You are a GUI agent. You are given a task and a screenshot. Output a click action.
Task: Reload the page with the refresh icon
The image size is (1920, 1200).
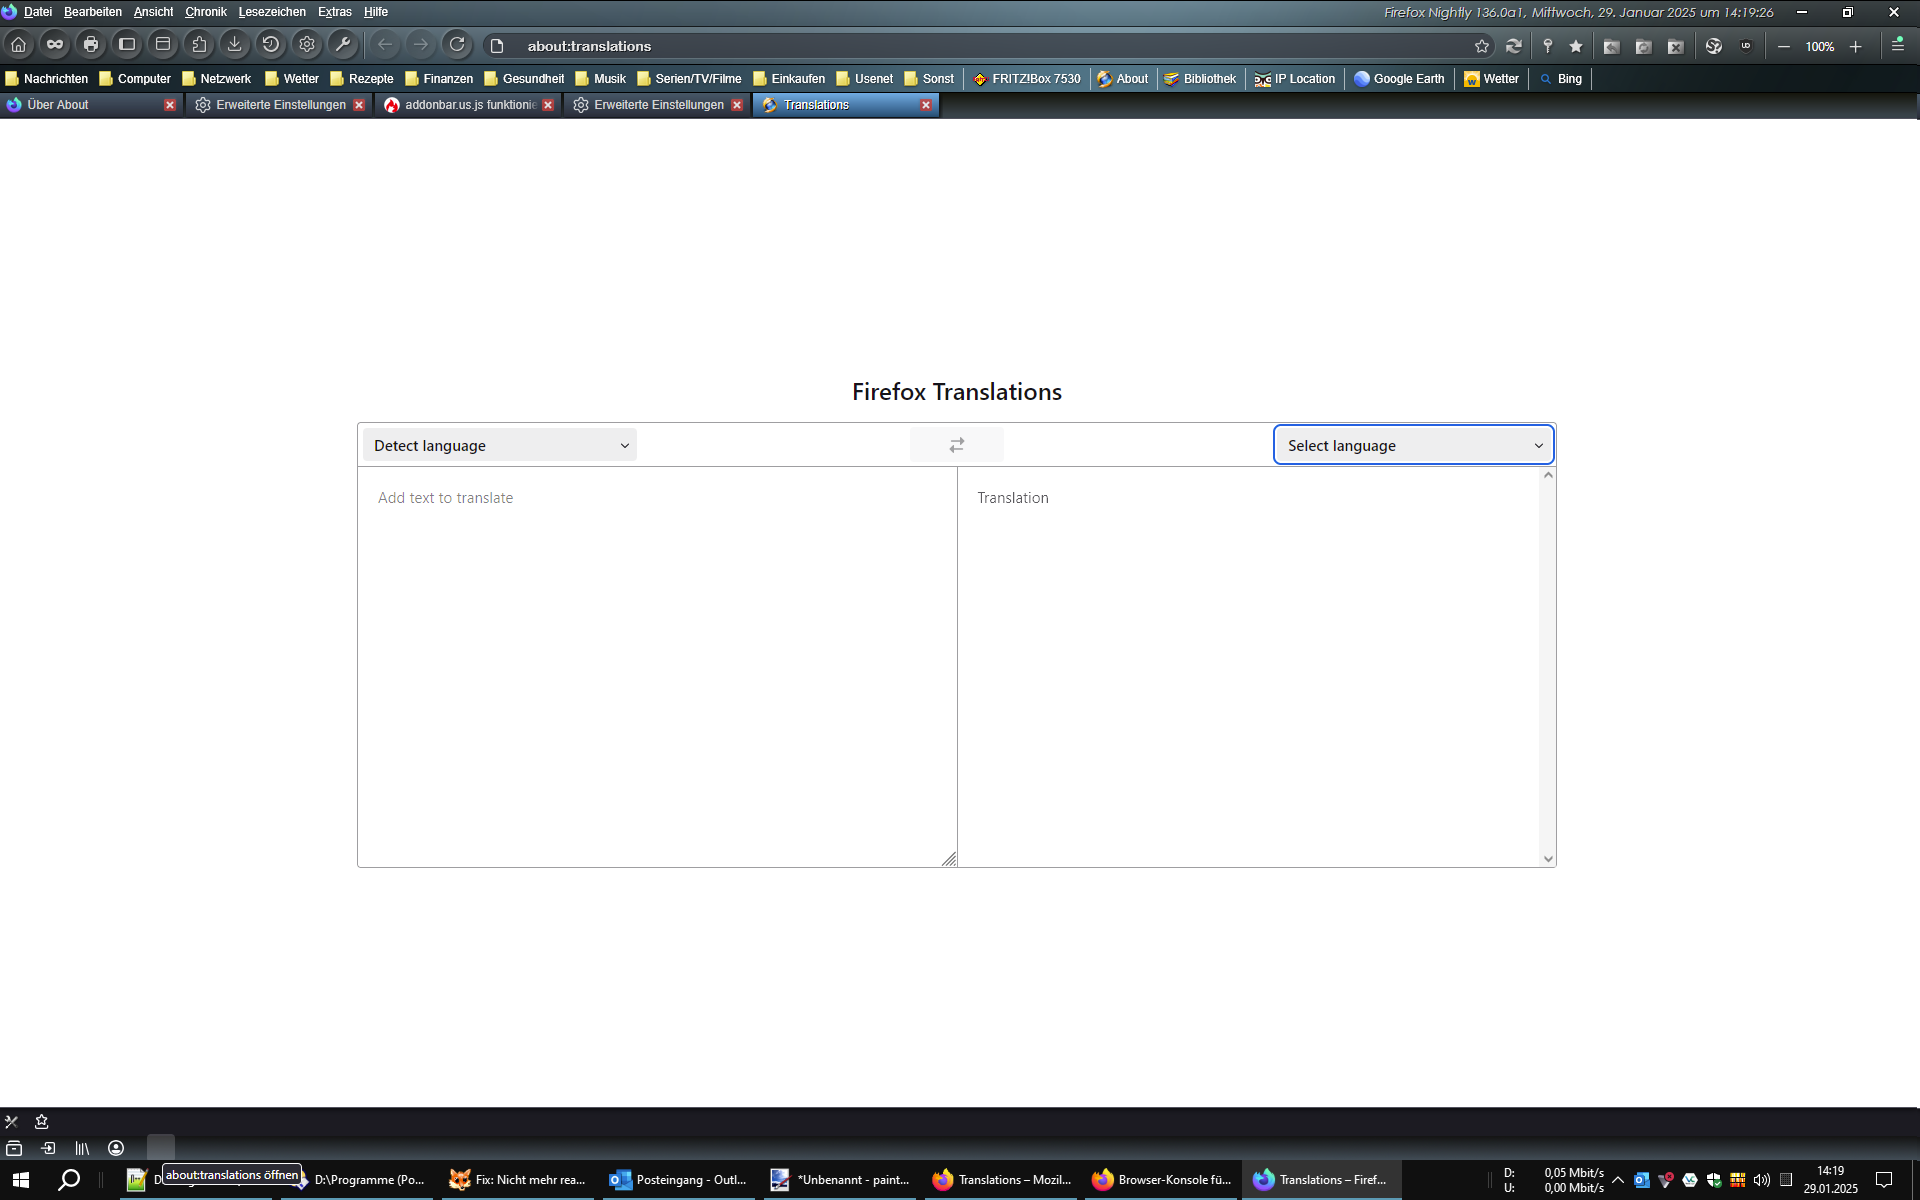(x=457, y=45)
